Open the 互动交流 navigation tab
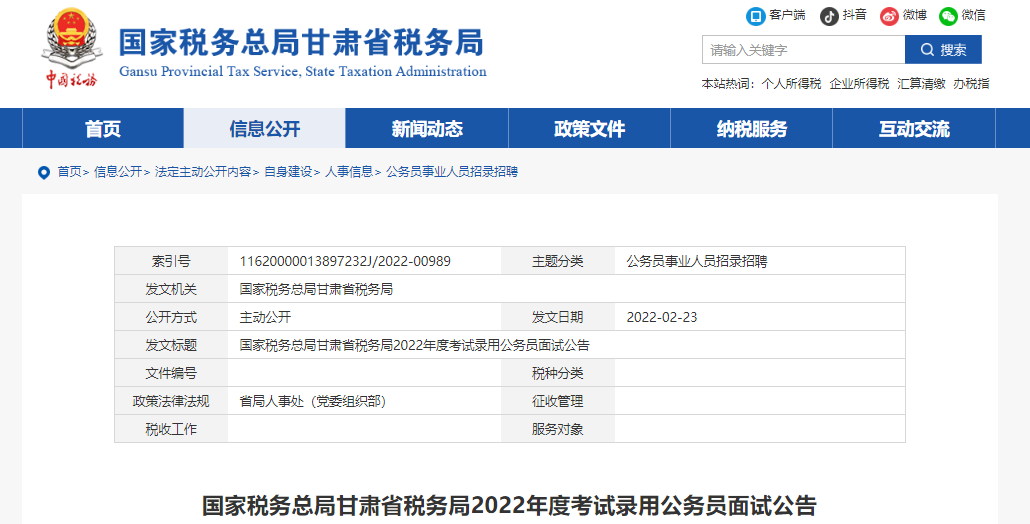Image resolution: width=1030 pixels, height=524 pixels. (x=914, y=129)
